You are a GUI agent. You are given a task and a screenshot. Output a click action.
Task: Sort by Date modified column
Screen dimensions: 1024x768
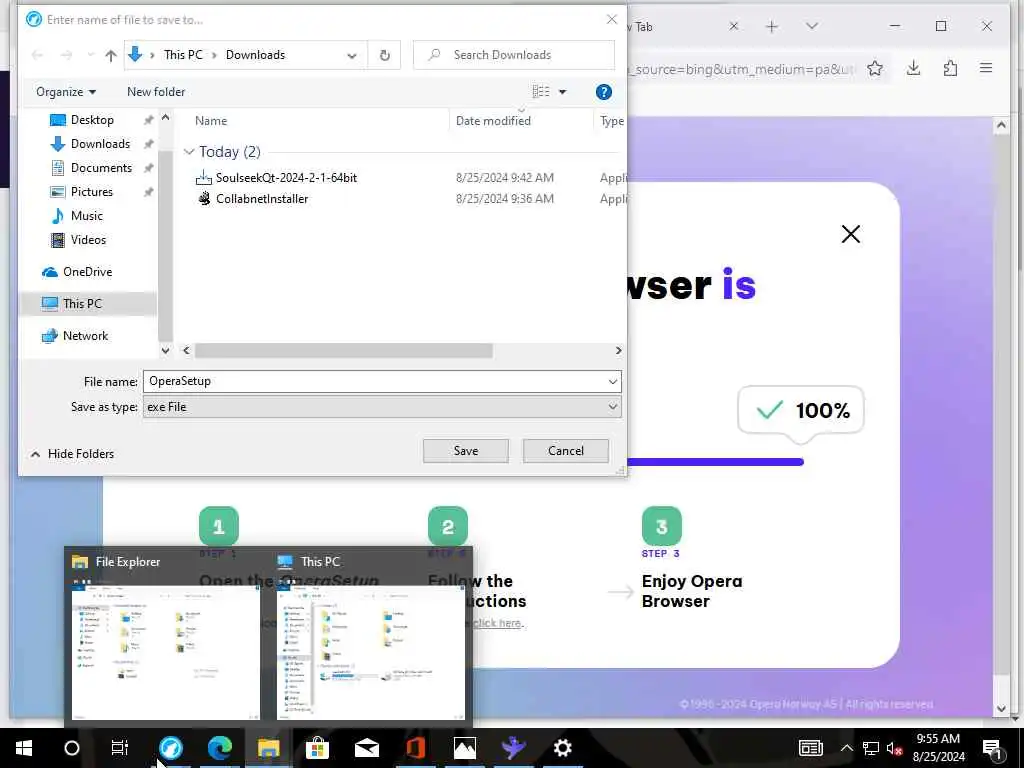[x=493, y=121]
